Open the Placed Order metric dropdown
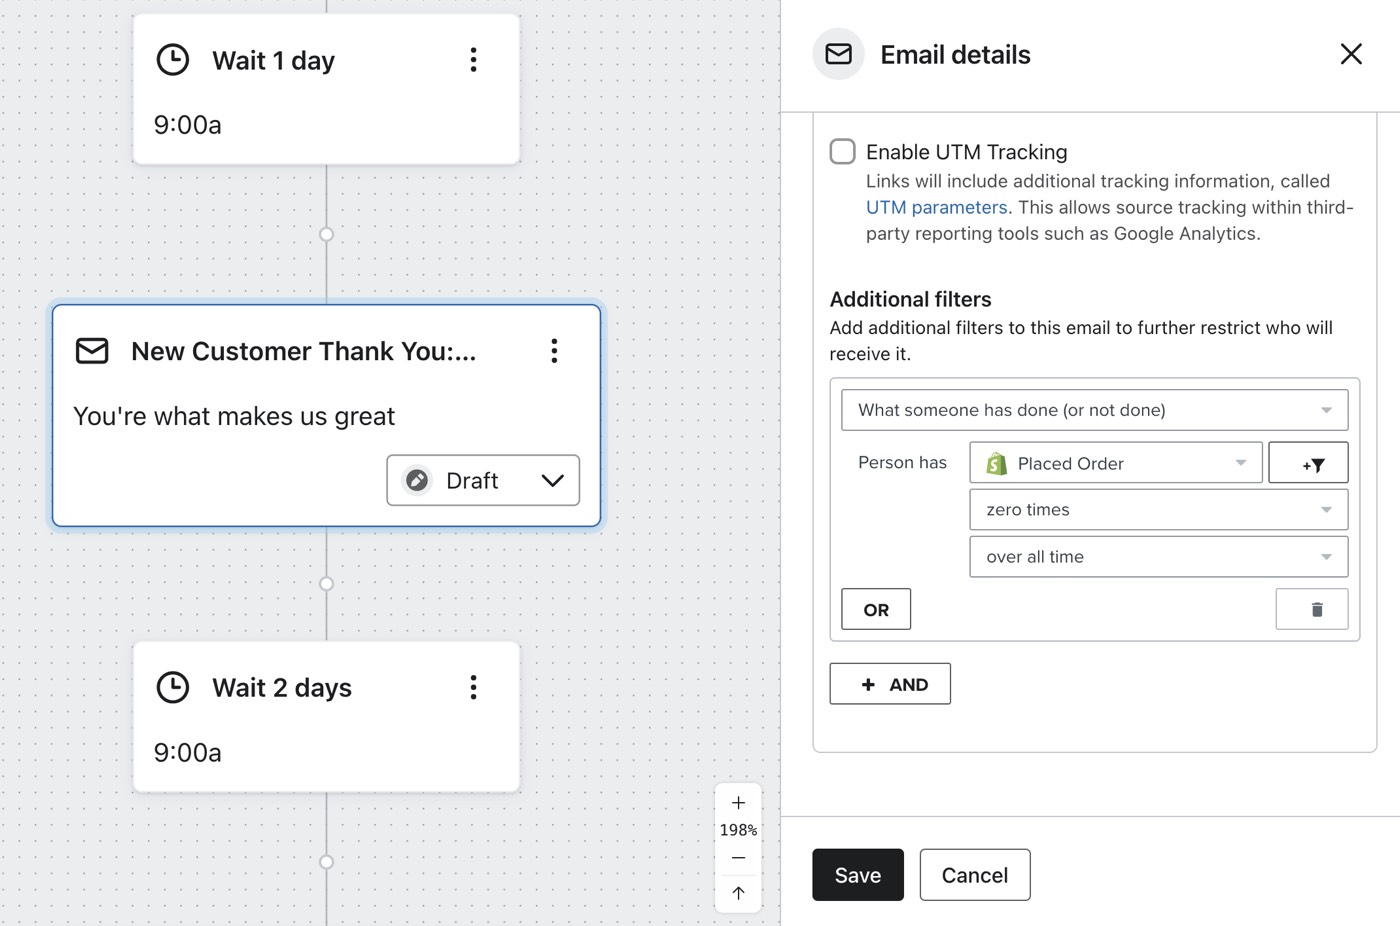Image resolution: width=1400 pixels, height=926 pixels. (x=1115, y=463)
